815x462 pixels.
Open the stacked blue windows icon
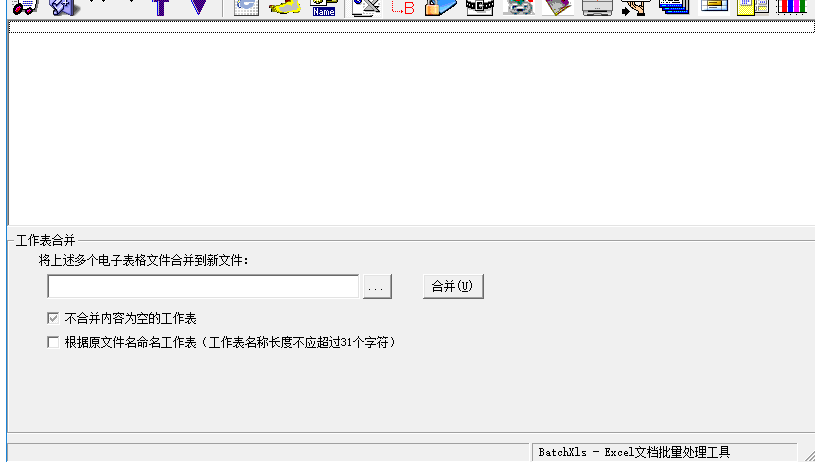[x=674, y=7]
